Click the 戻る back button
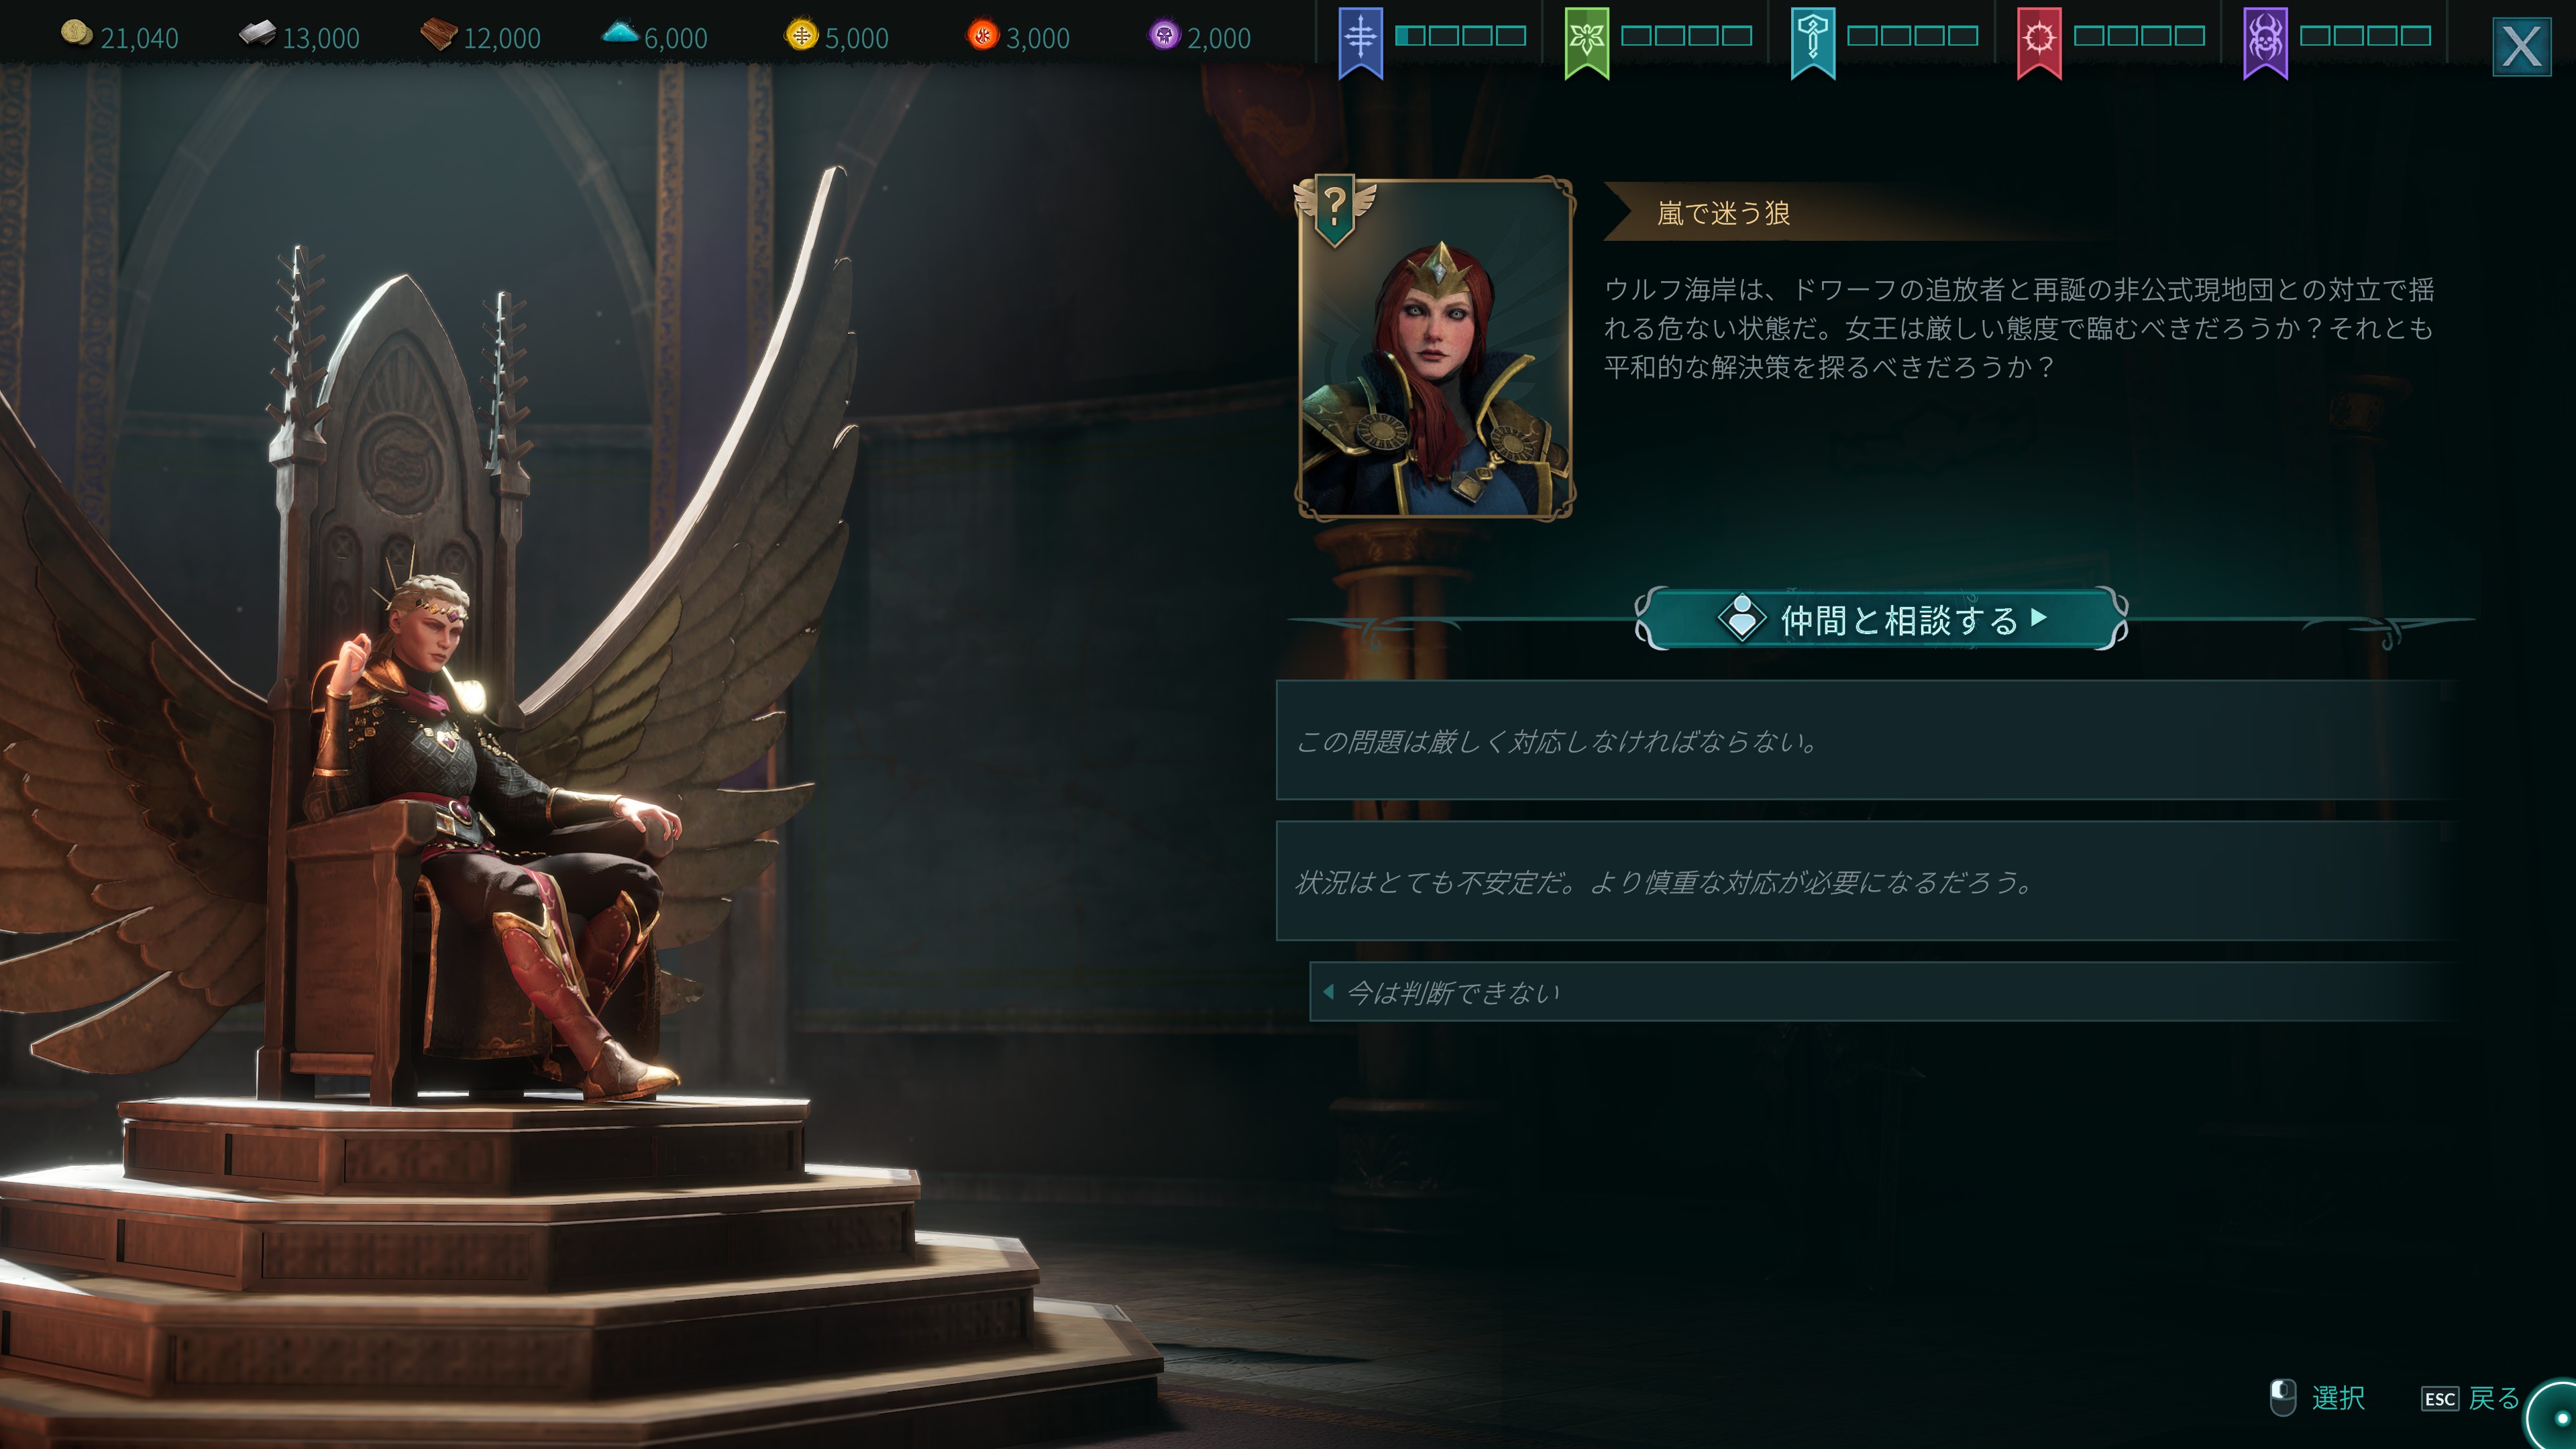The width and height of the screenshot is (2576, 1449). point(2470,1398)
